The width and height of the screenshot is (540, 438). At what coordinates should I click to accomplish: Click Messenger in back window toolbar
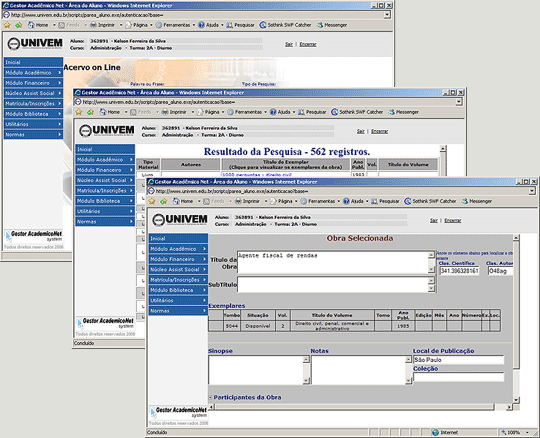332,25
